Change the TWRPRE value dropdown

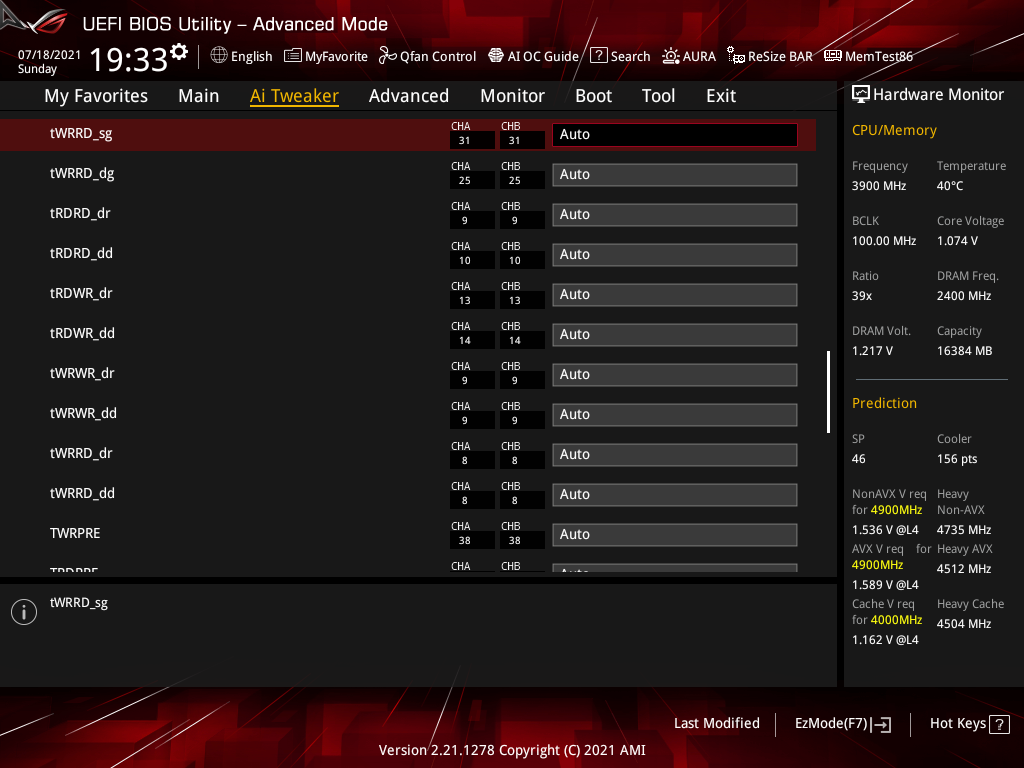[x=674, y=534]
